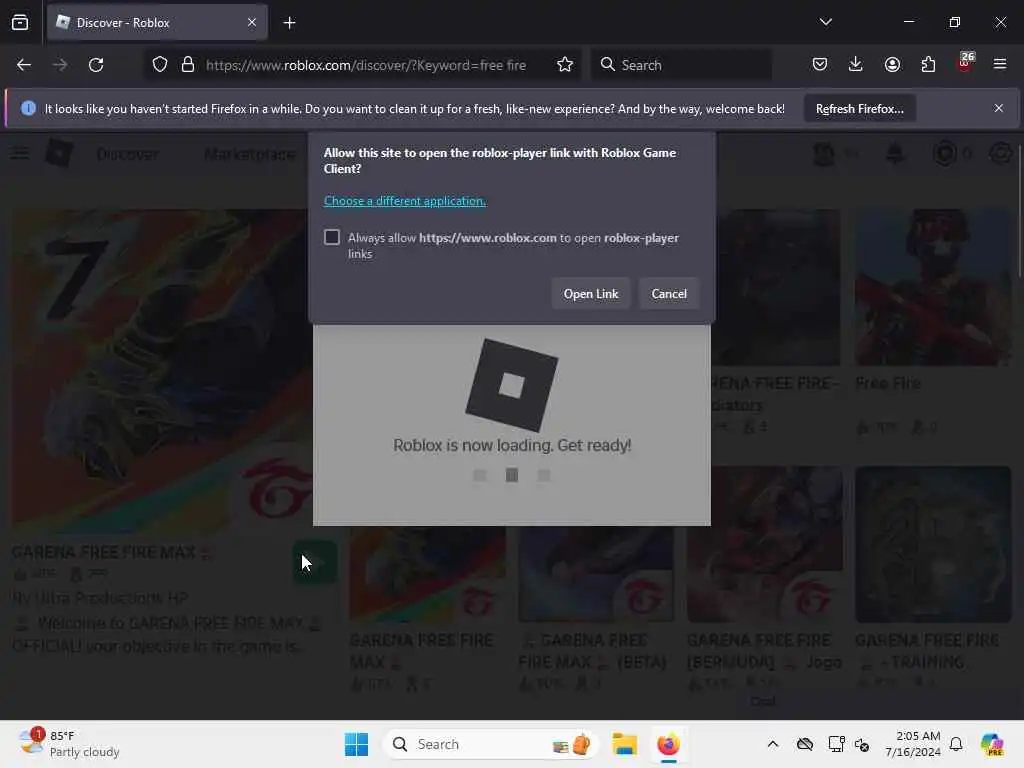Select the Discover - Roblox tab

click(157, 23)
